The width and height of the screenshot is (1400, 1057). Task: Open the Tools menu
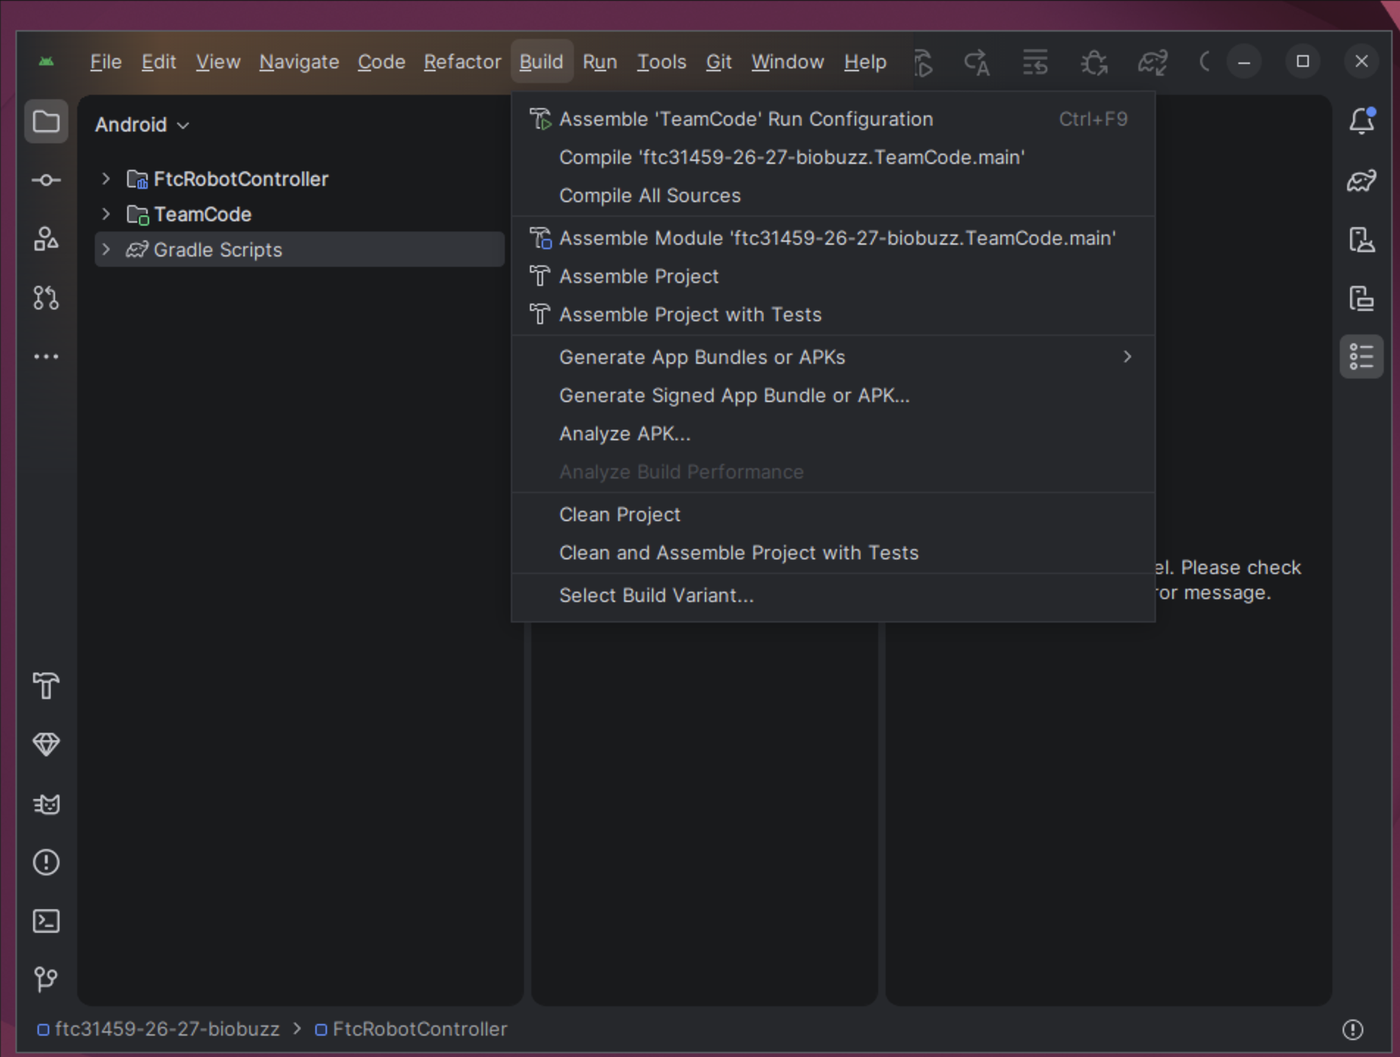662,62
